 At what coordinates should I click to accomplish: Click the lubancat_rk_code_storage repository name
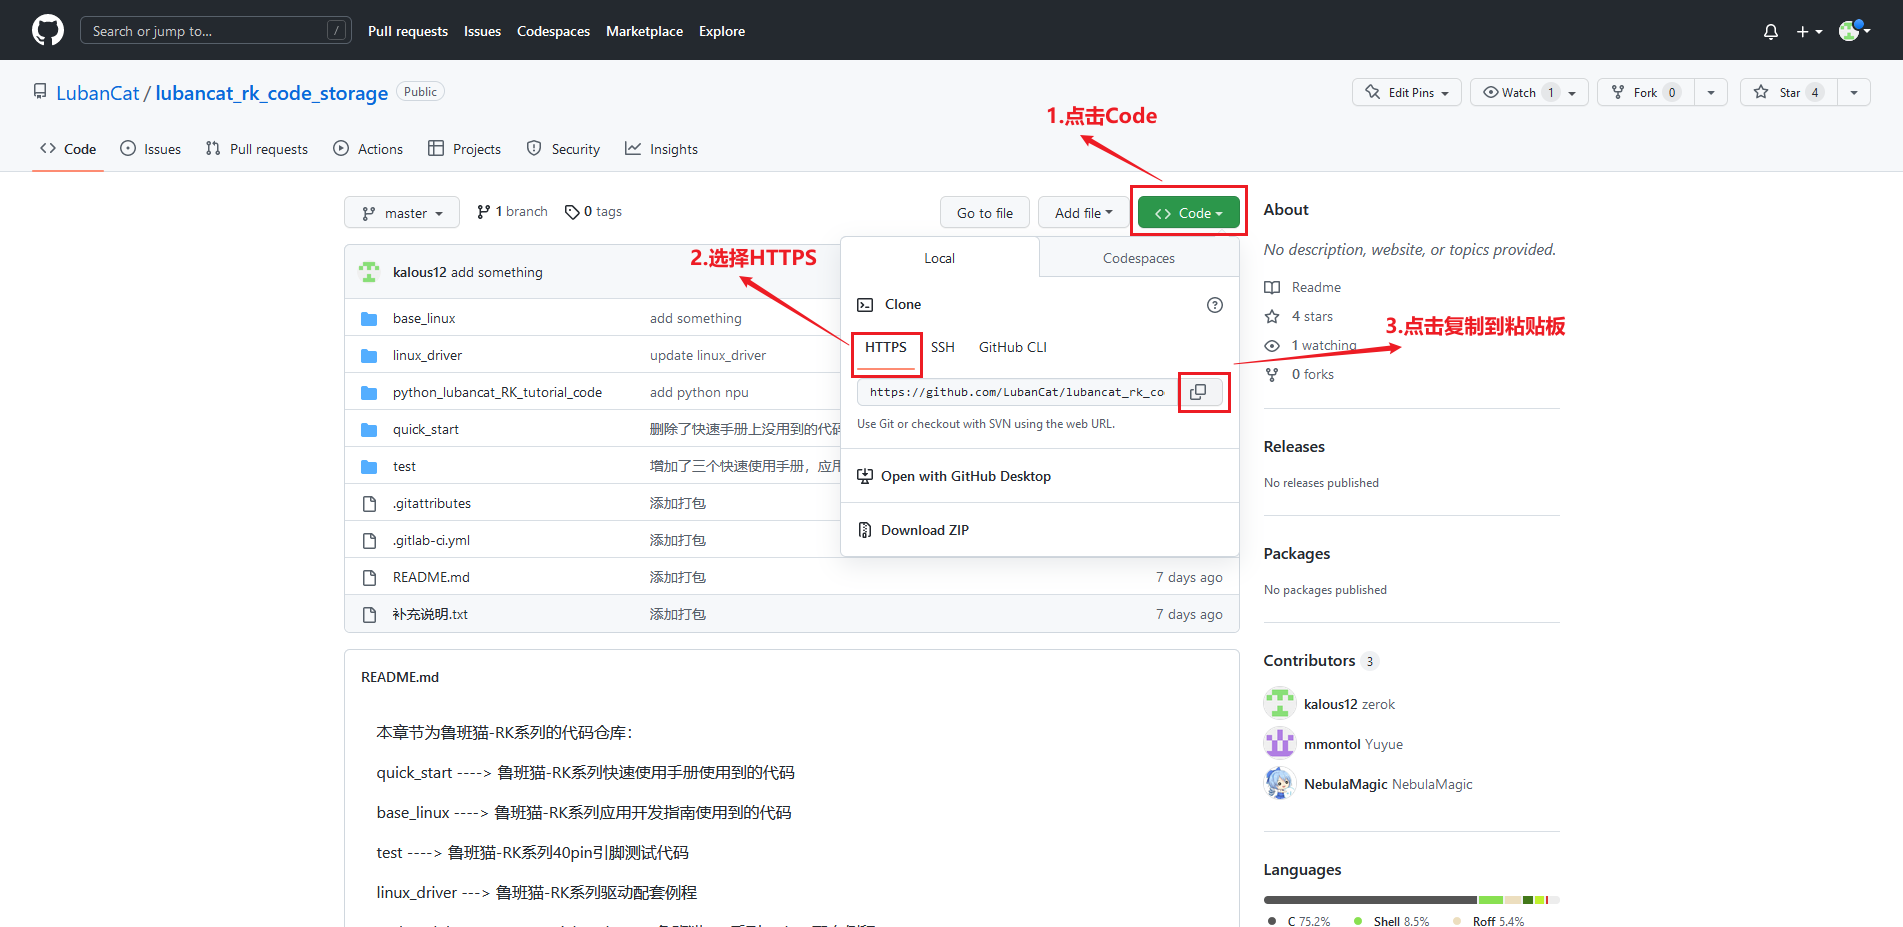click(x=271, y=93)
